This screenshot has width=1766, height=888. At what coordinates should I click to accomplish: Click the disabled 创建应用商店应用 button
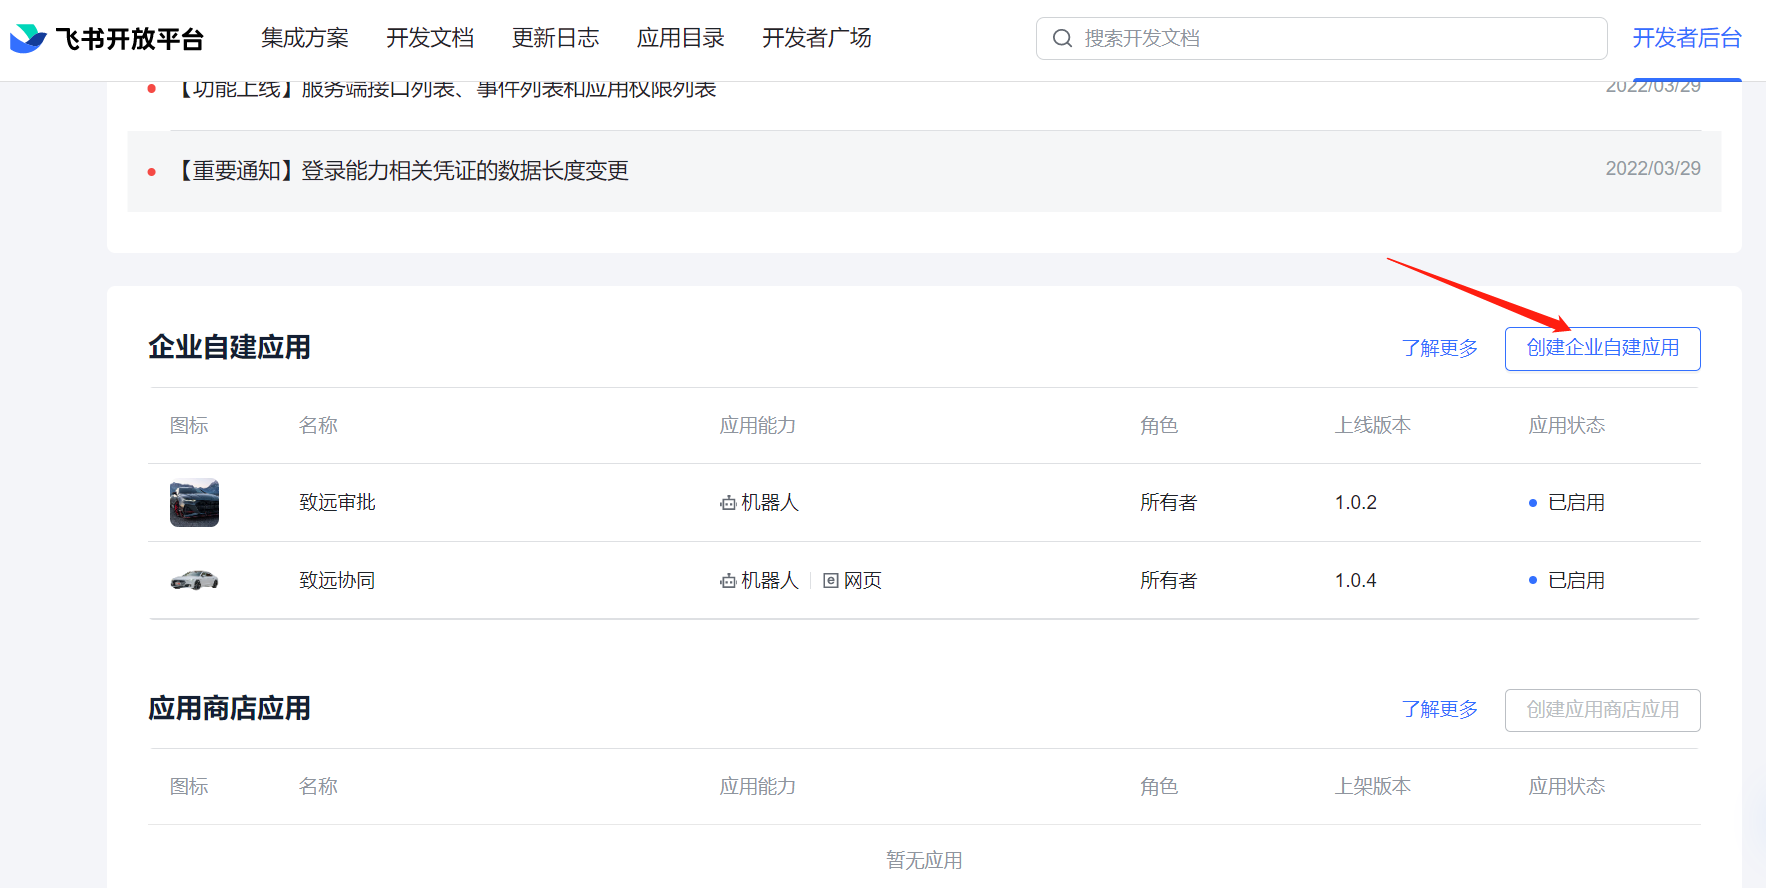[1602, 710]
